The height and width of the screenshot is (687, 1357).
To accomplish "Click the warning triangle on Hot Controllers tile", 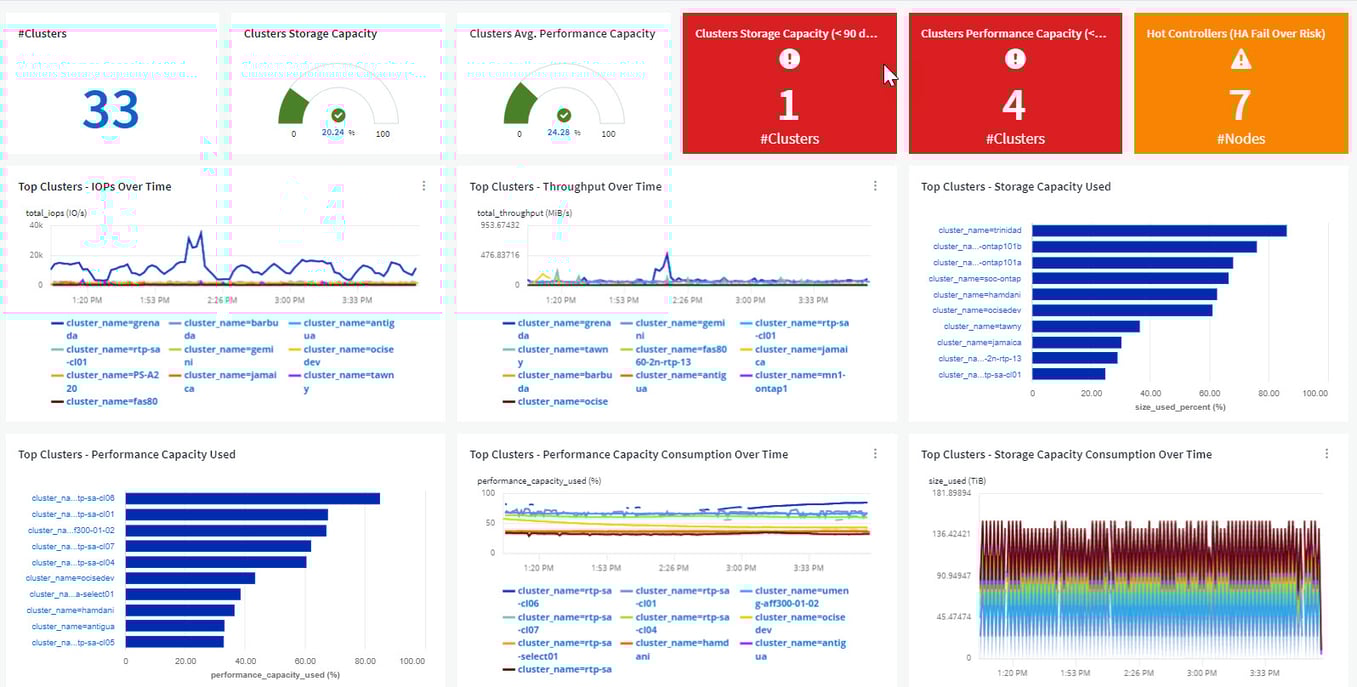I will (x=1241, y=59).
